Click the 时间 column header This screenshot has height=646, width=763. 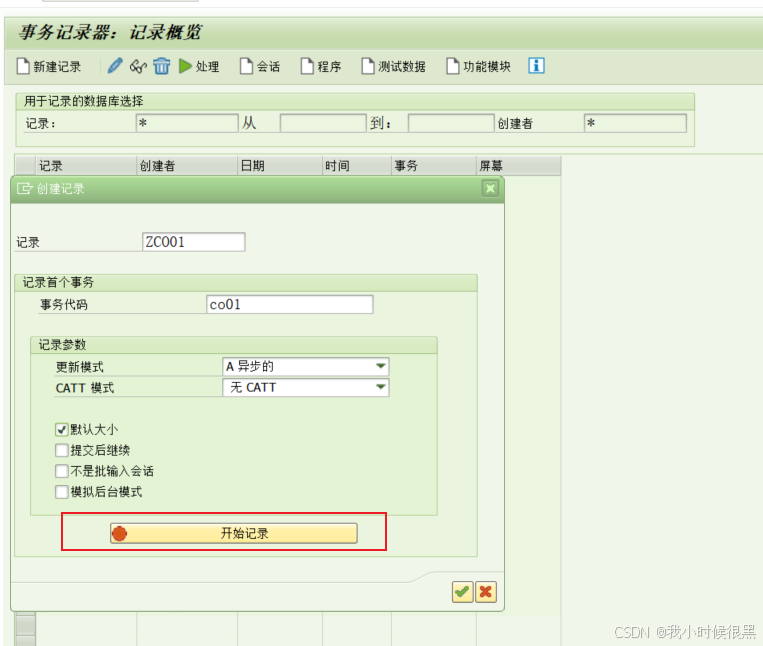click(357, 166)
